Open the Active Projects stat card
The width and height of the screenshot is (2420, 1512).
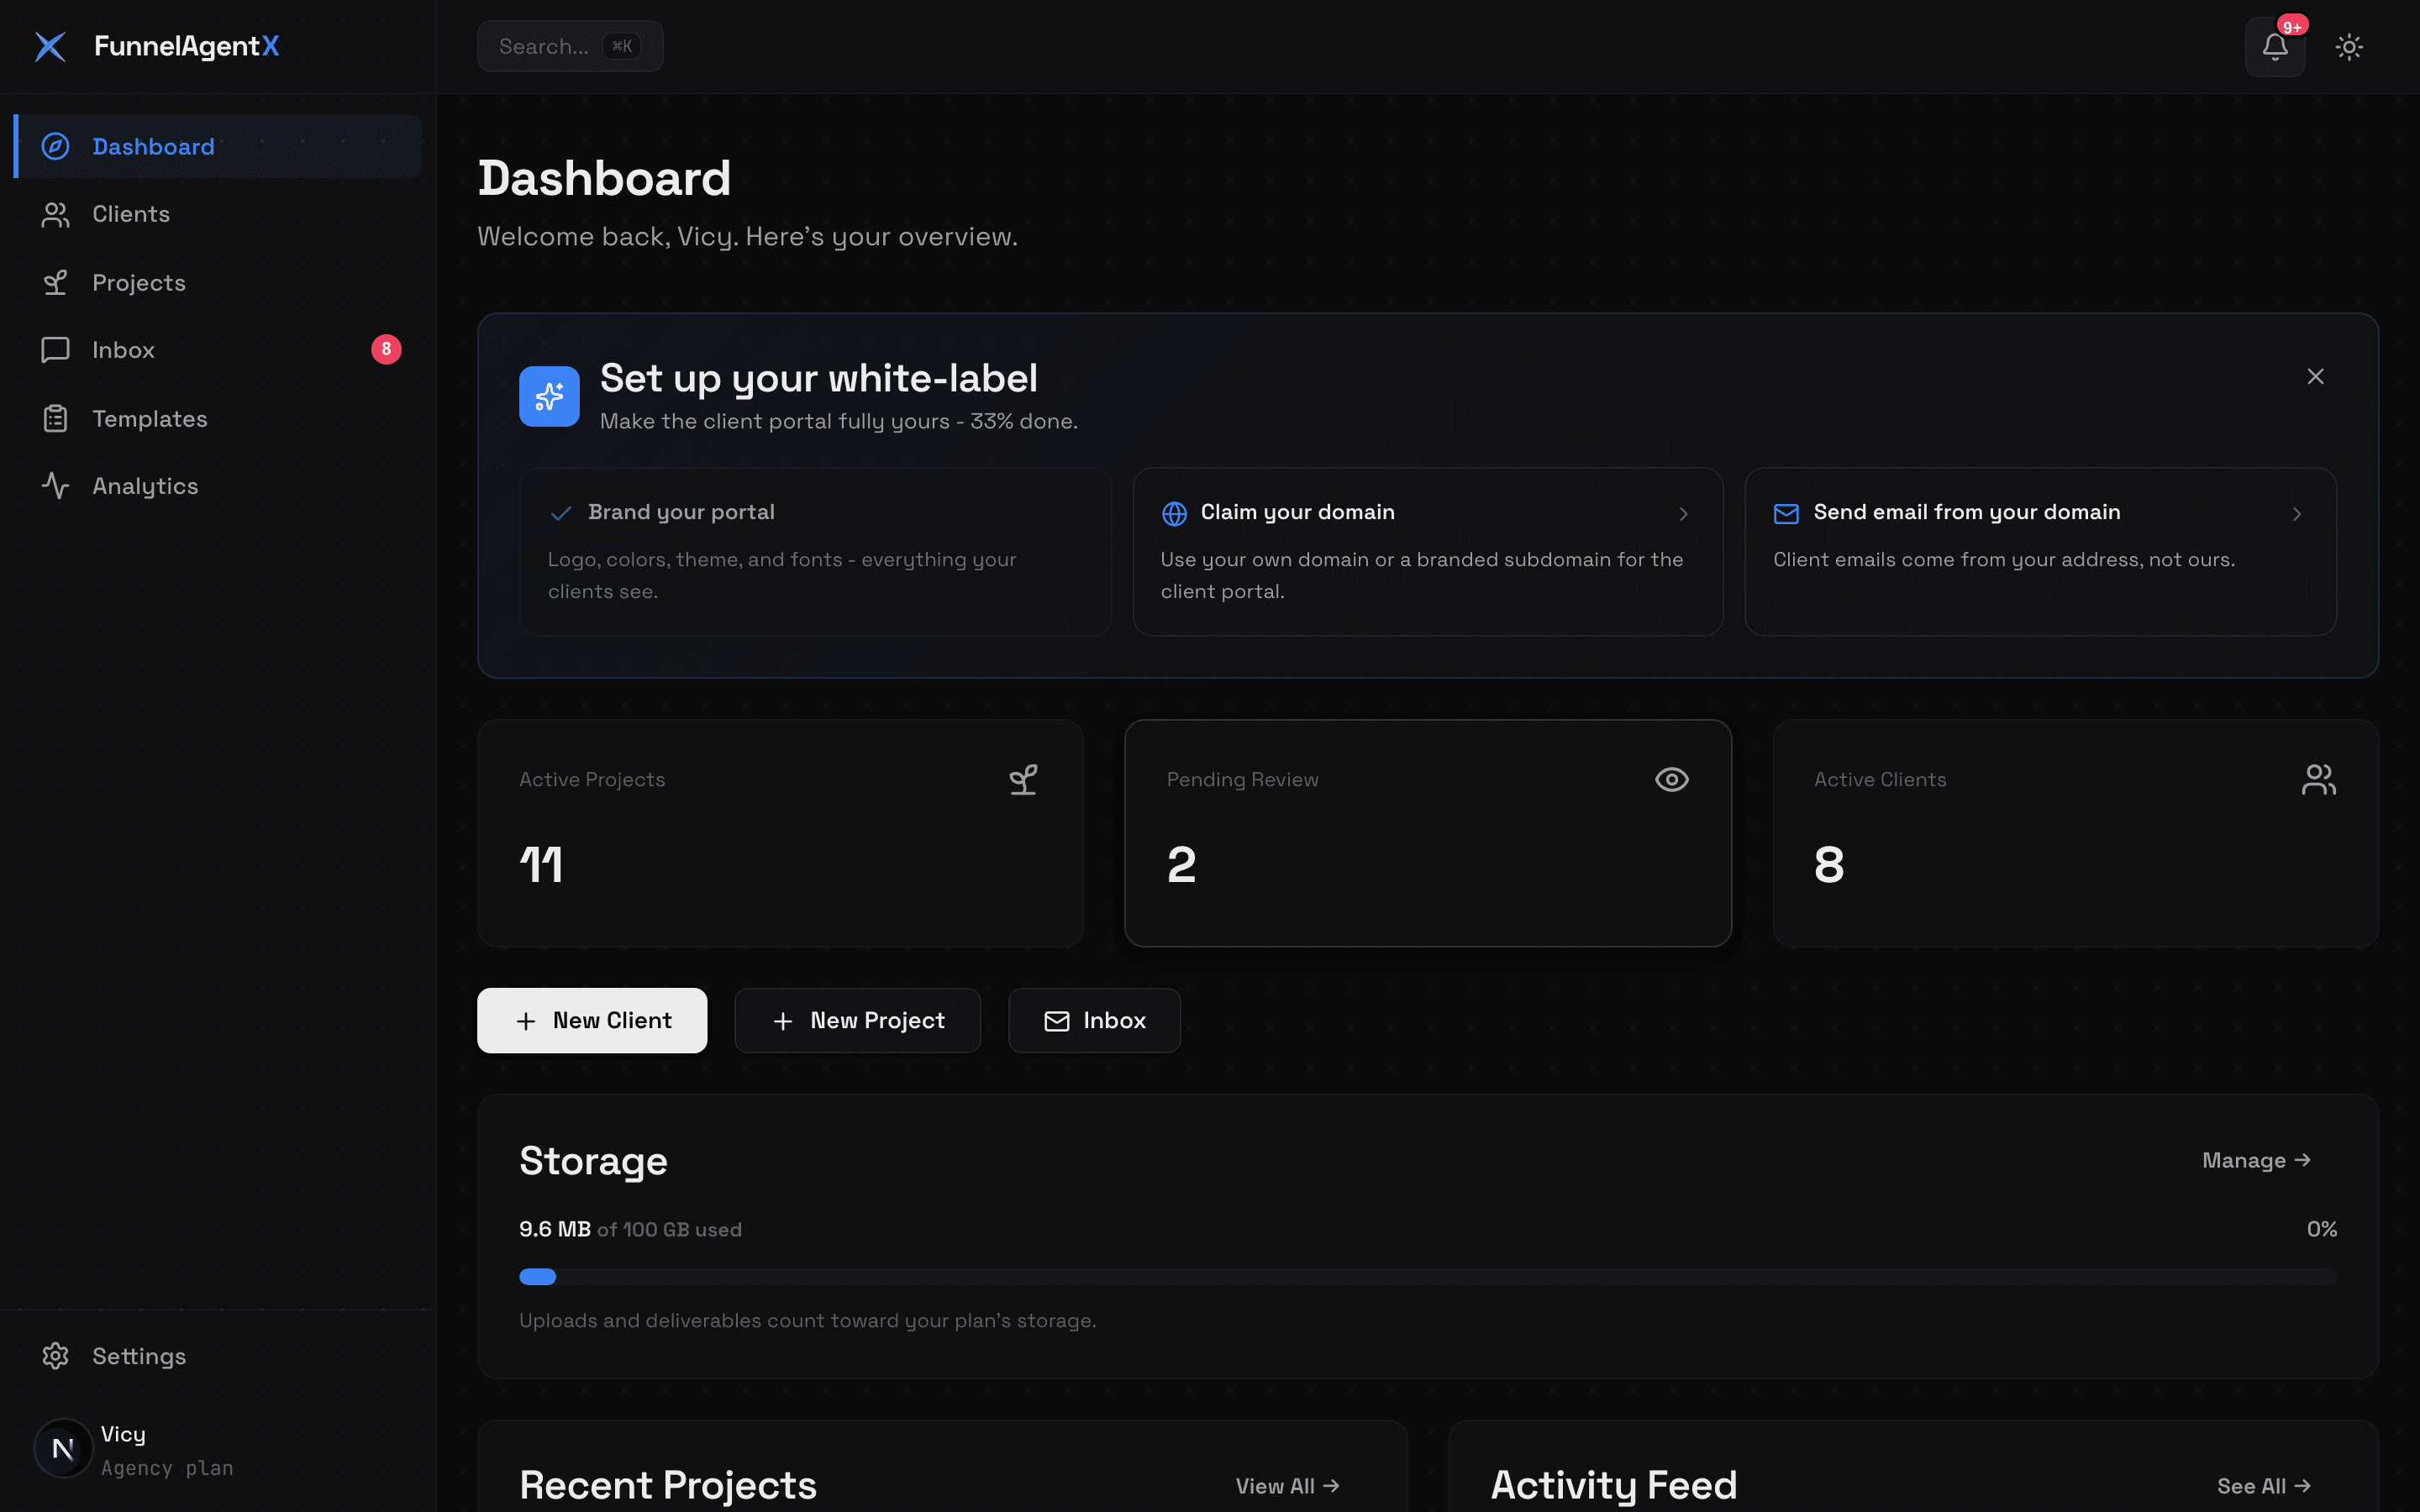780,833
